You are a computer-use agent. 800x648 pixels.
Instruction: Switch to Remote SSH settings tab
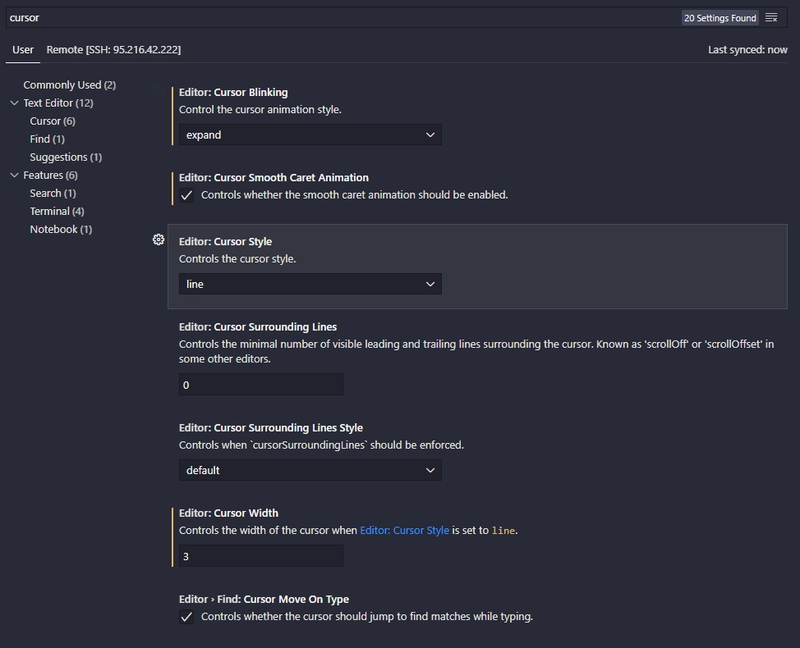pos(114,50)
